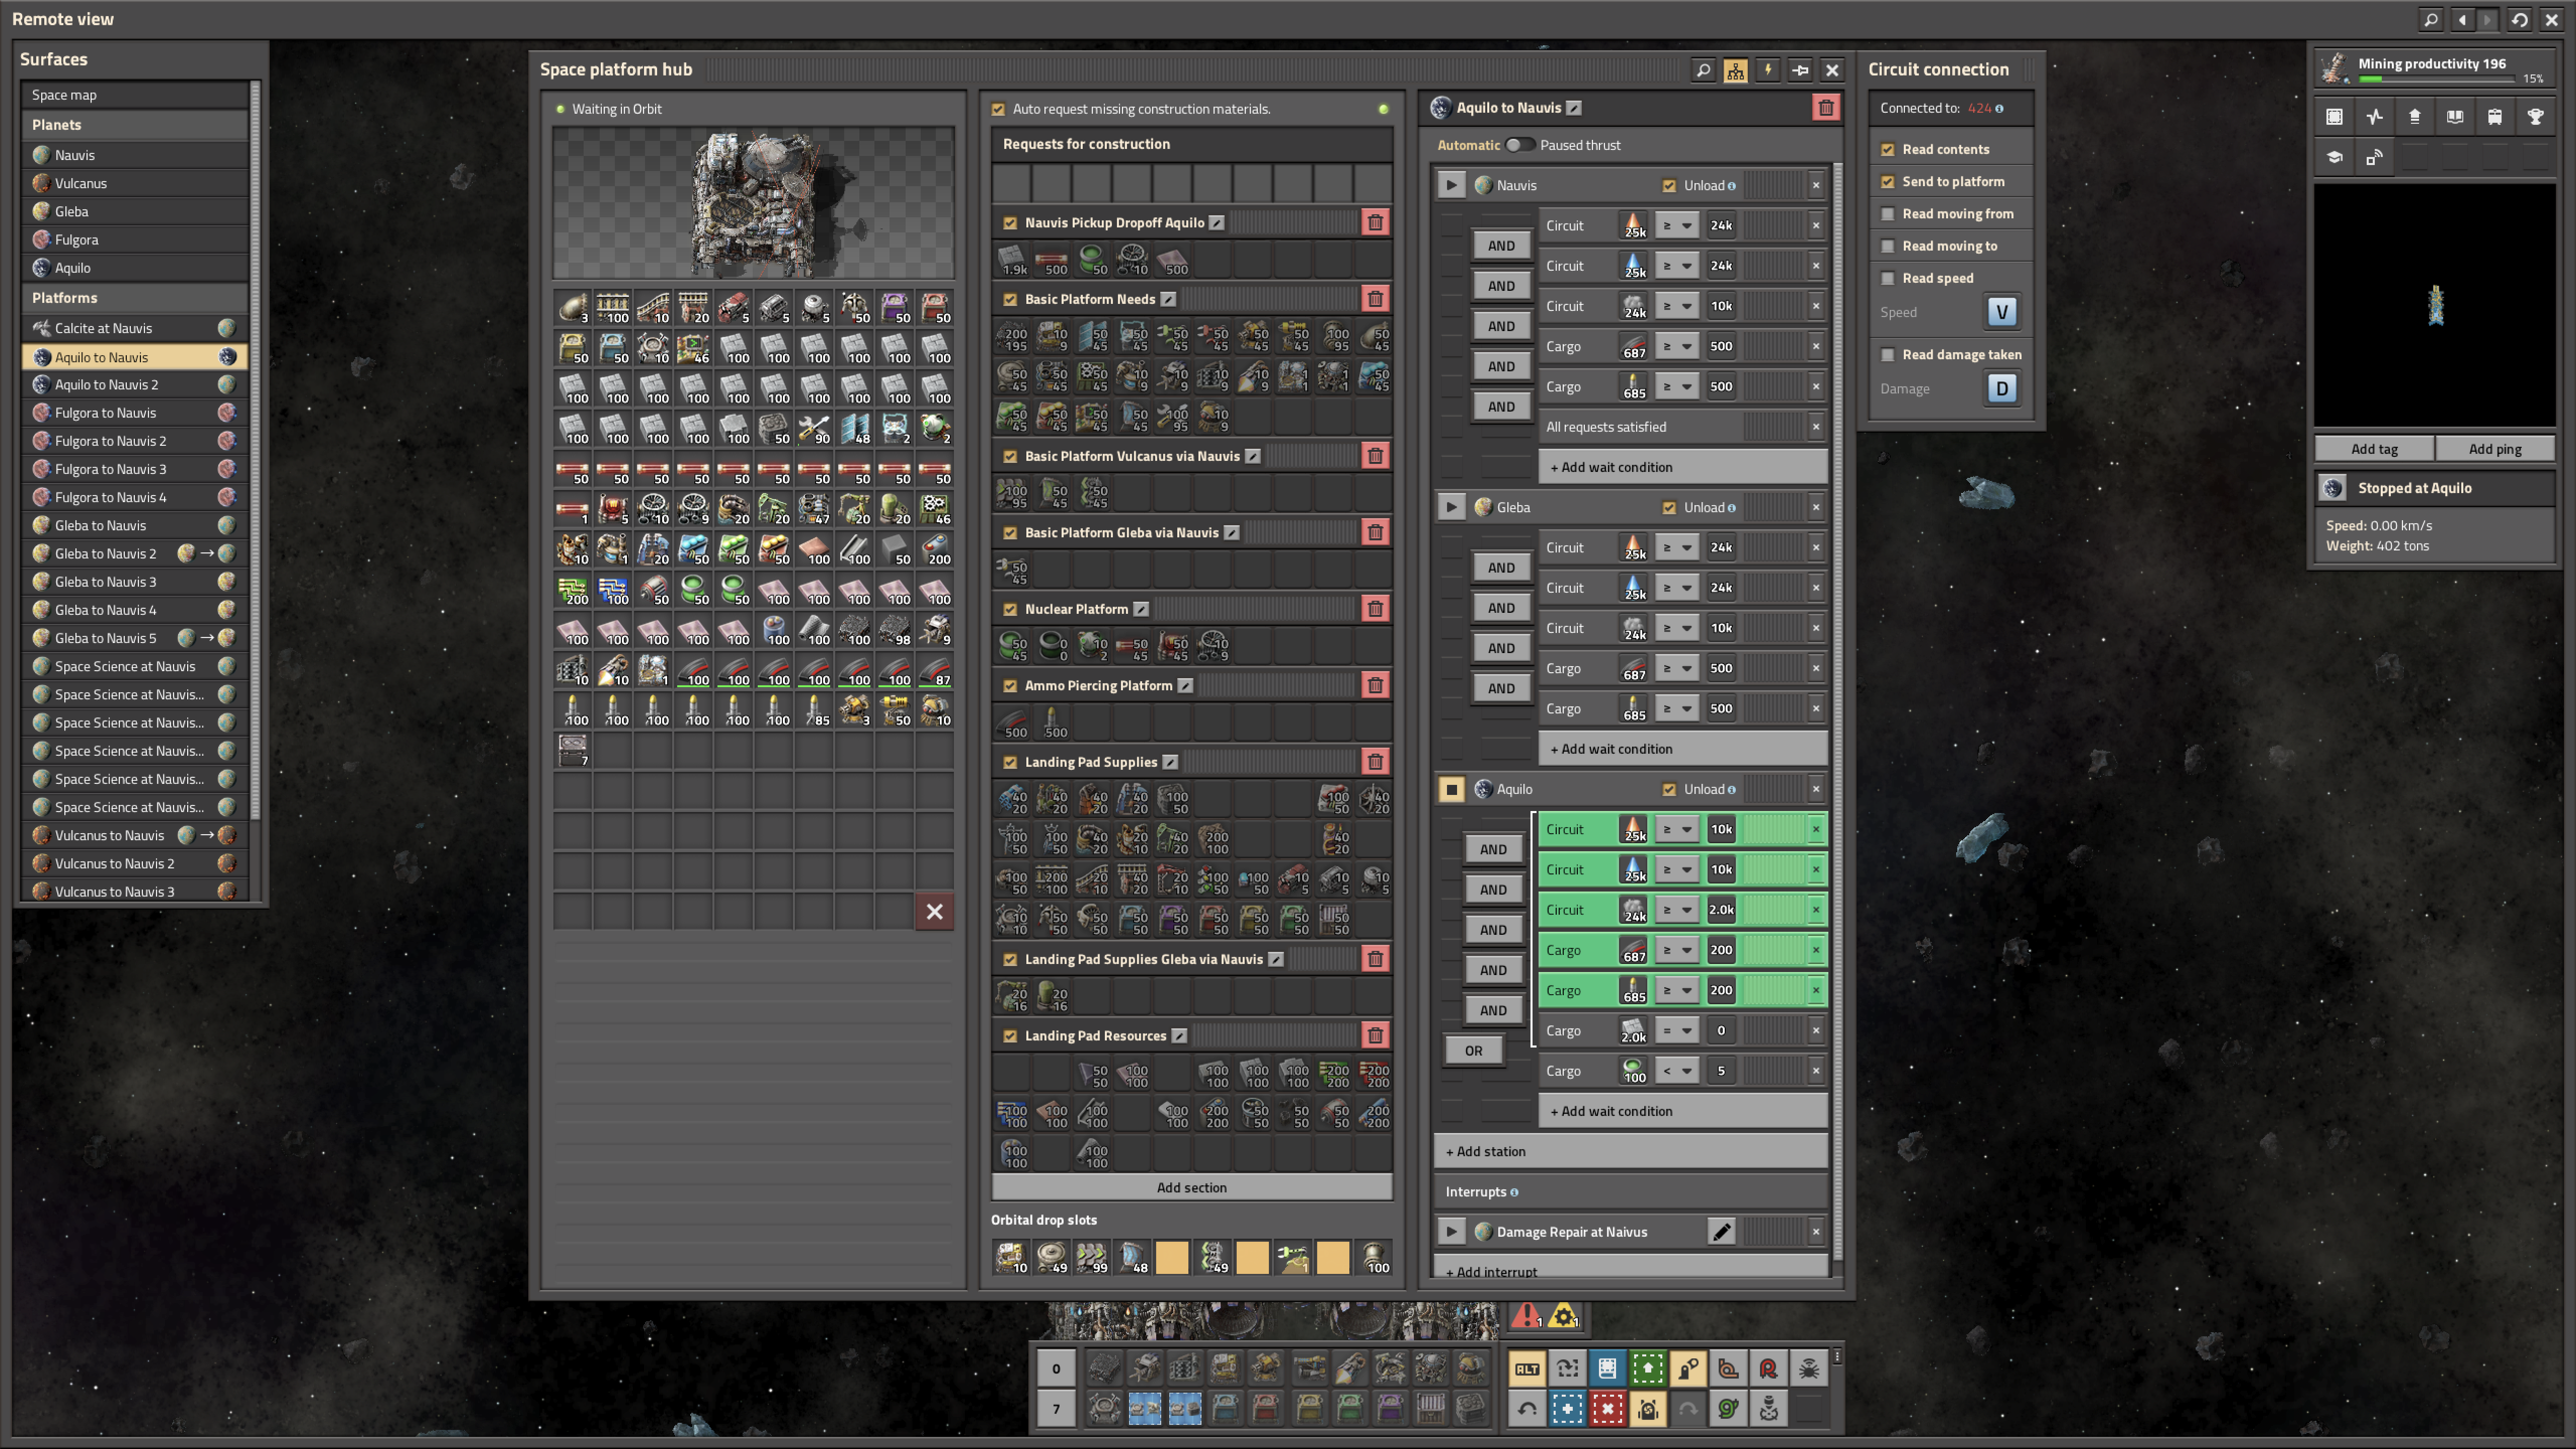The image size is (2576, 1449).
Task: Rename the Aquilo to Nauvis platform with pencil icon
Action: 1574,108
